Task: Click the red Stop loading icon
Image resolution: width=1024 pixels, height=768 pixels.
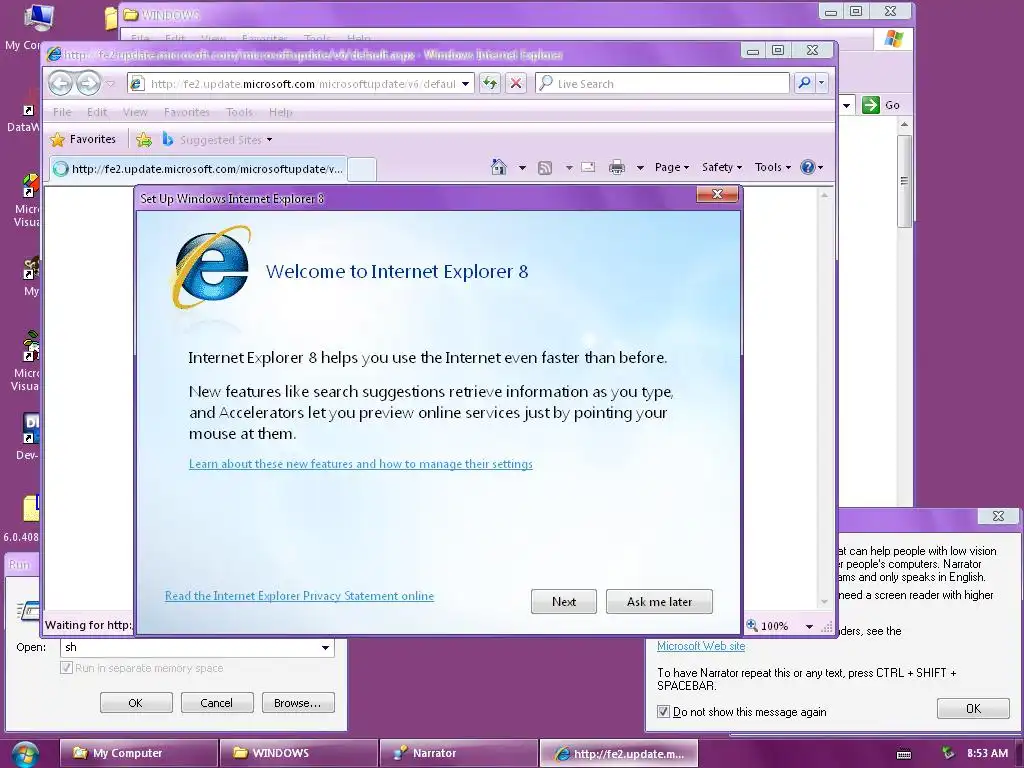Action: pyautogui.click(x=516, y=83)
